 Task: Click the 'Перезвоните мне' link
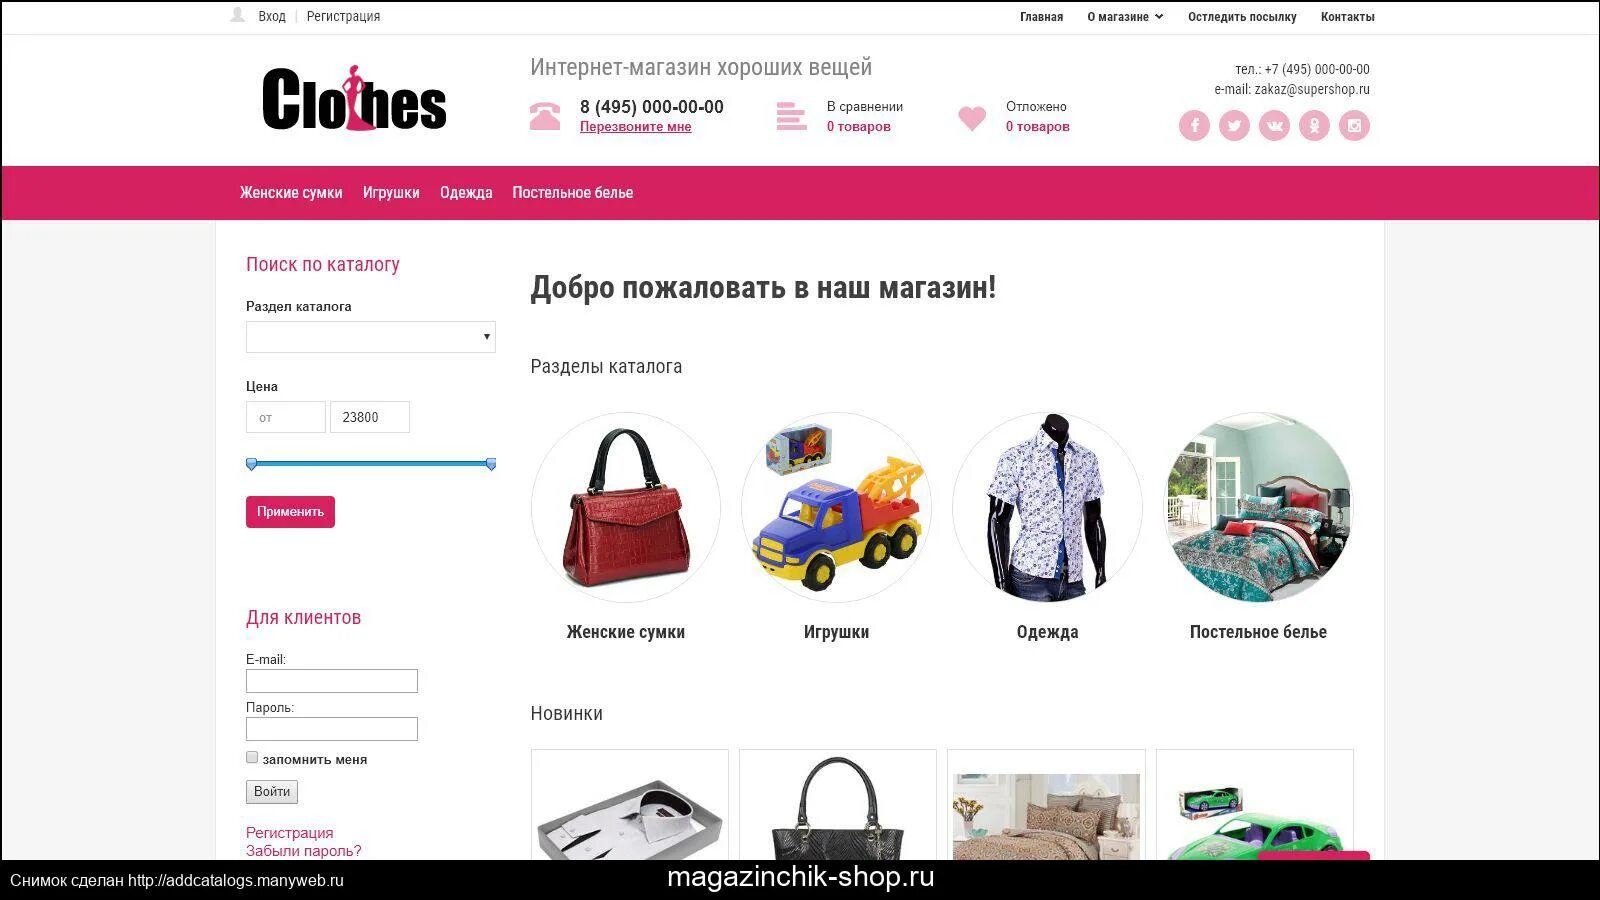tap(636, 127)
